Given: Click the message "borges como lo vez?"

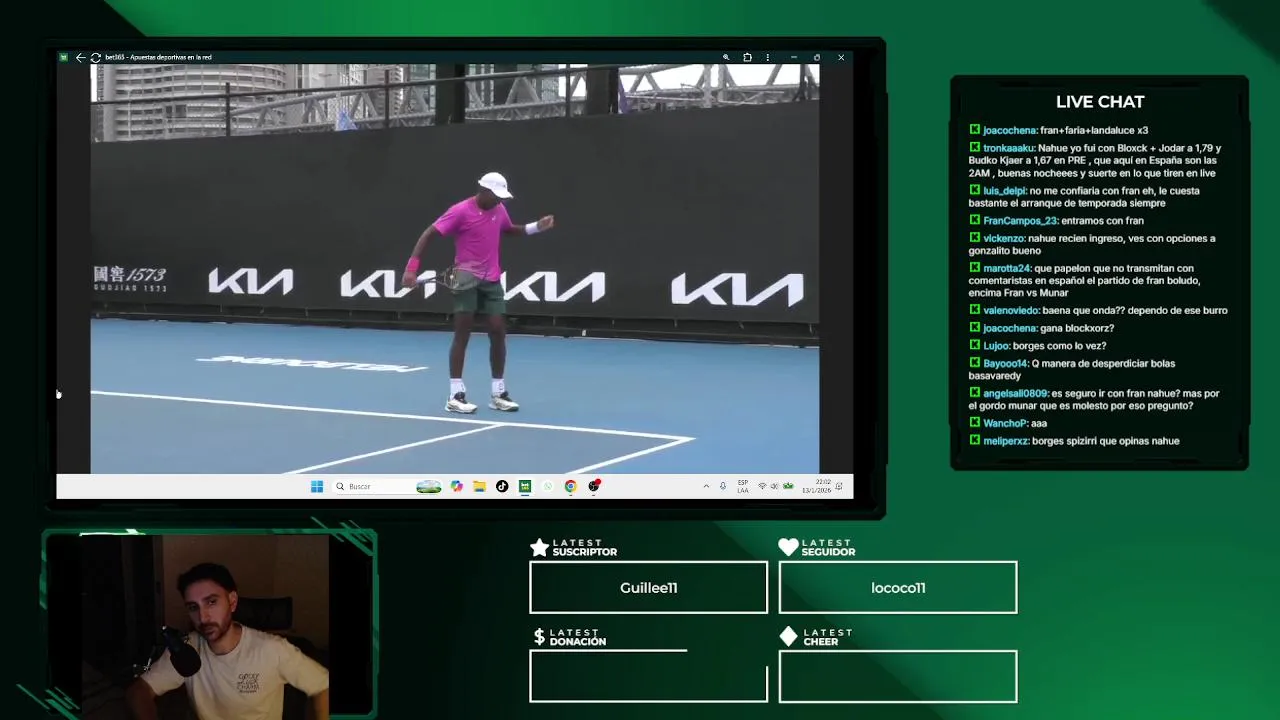Looking at the screenshot, I should (x=1060, y=346).
